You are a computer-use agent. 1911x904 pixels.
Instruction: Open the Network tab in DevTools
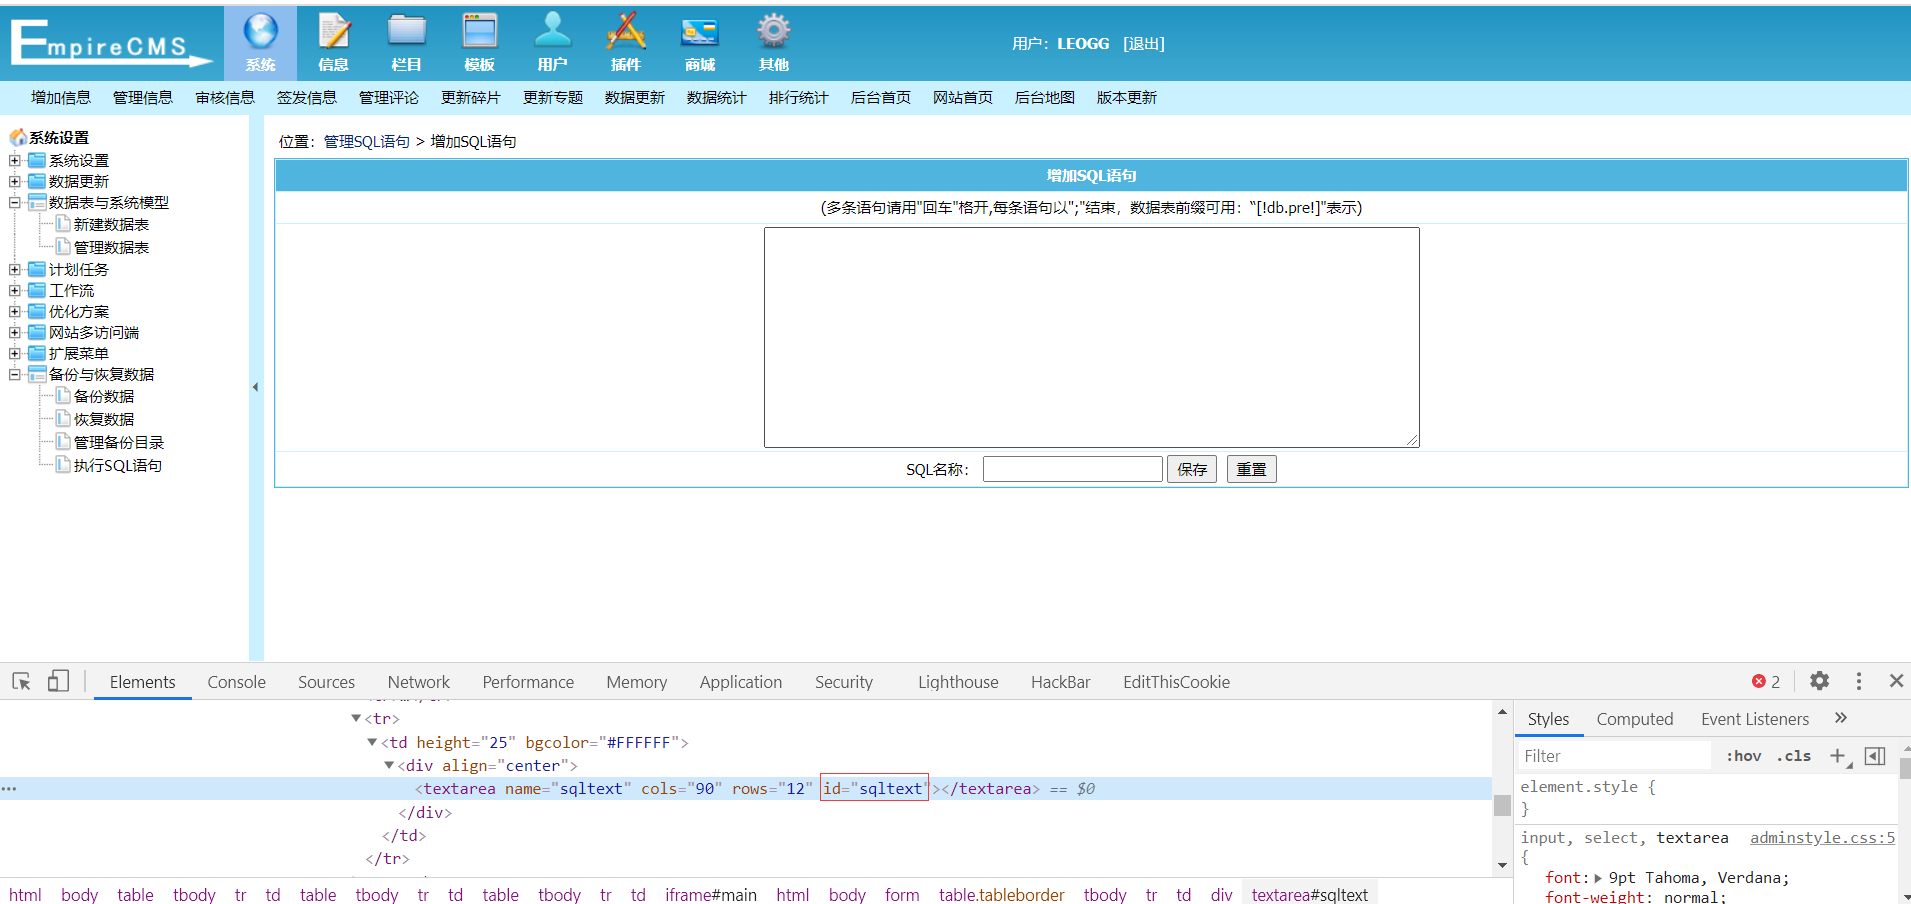(x=418, y=682)
